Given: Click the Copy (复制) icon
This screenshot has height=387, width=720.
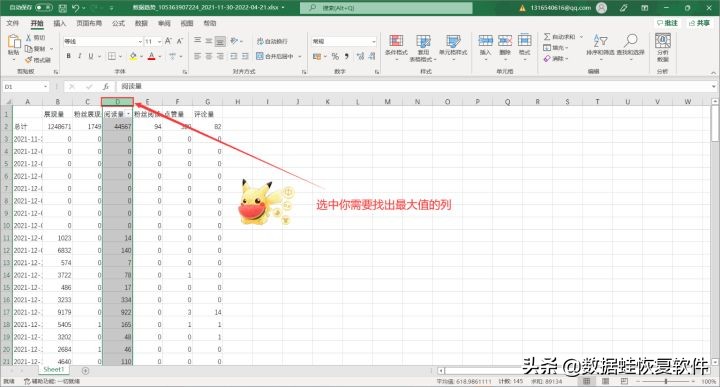Looking at the screenshot, I should (x=28, y=49).
